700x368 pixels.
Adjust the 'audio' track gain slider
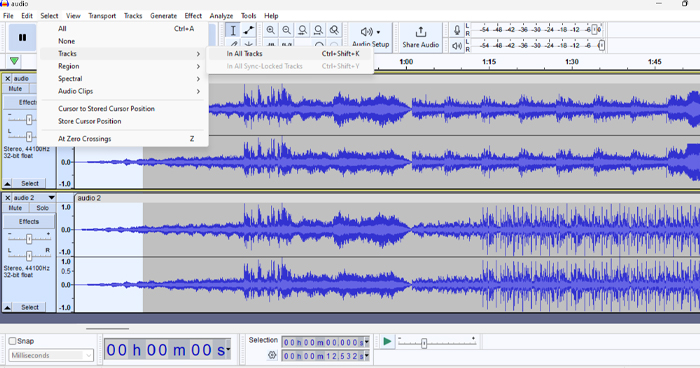click(29, 120)
